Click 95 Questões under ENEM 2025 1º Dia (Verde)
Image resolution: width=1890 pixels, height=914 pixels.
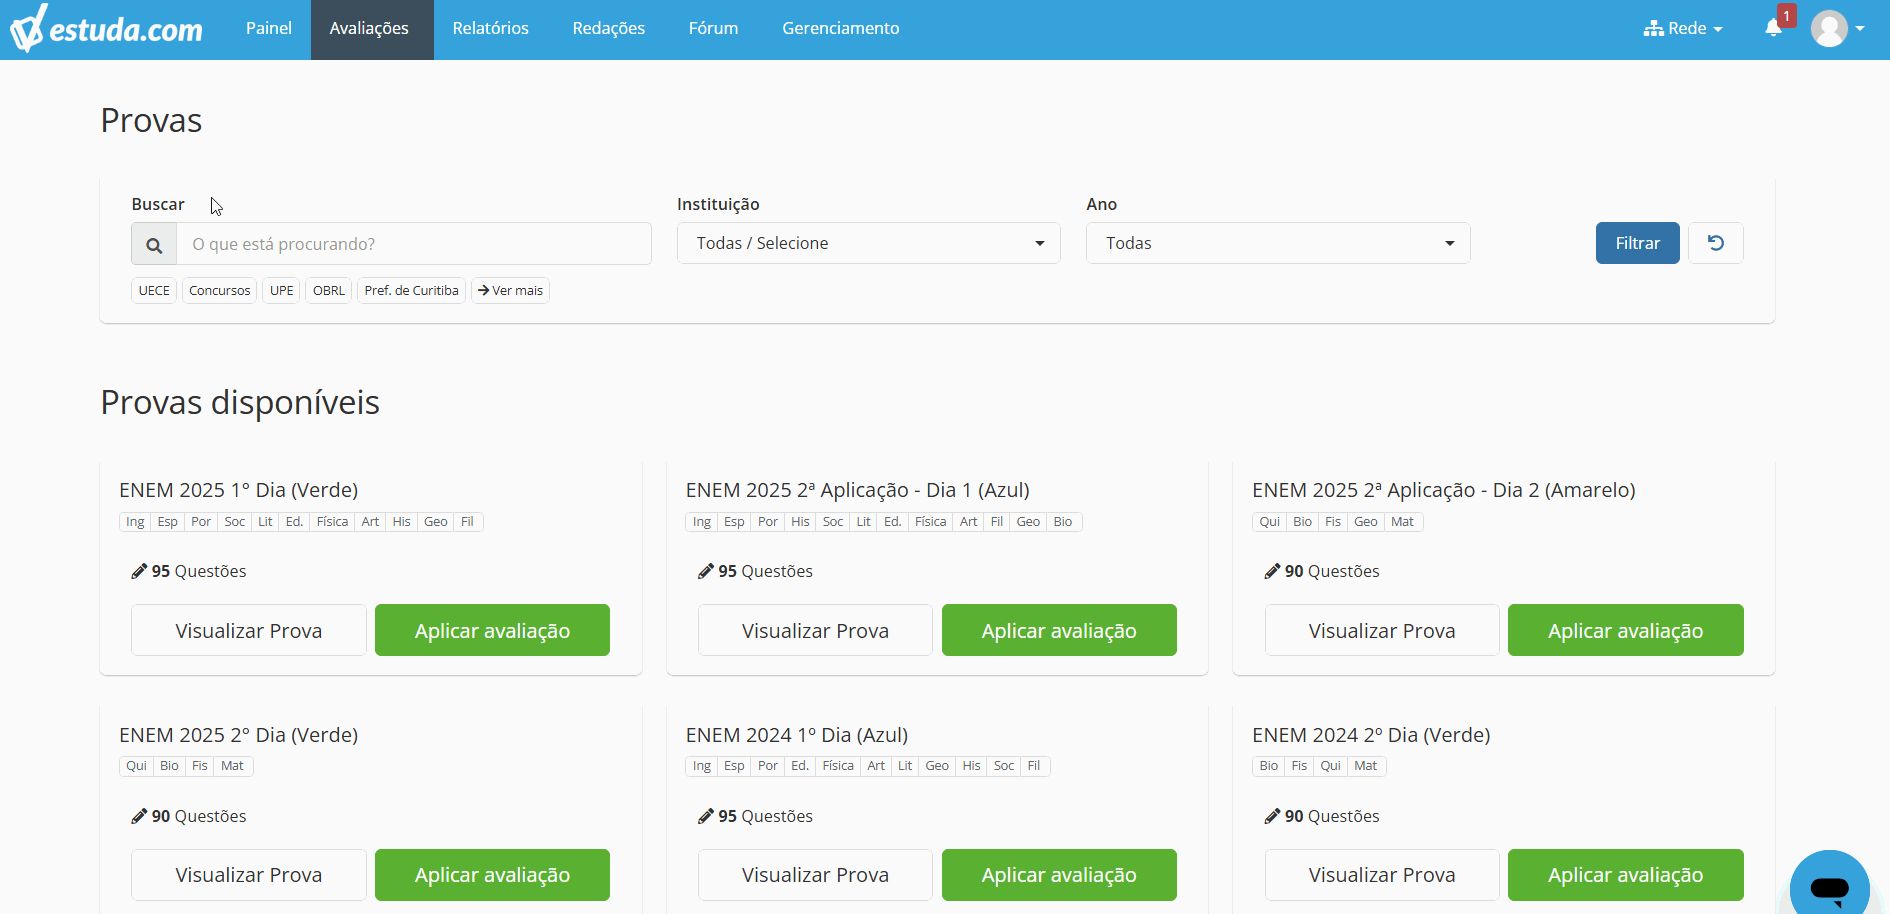coord(189,571)
